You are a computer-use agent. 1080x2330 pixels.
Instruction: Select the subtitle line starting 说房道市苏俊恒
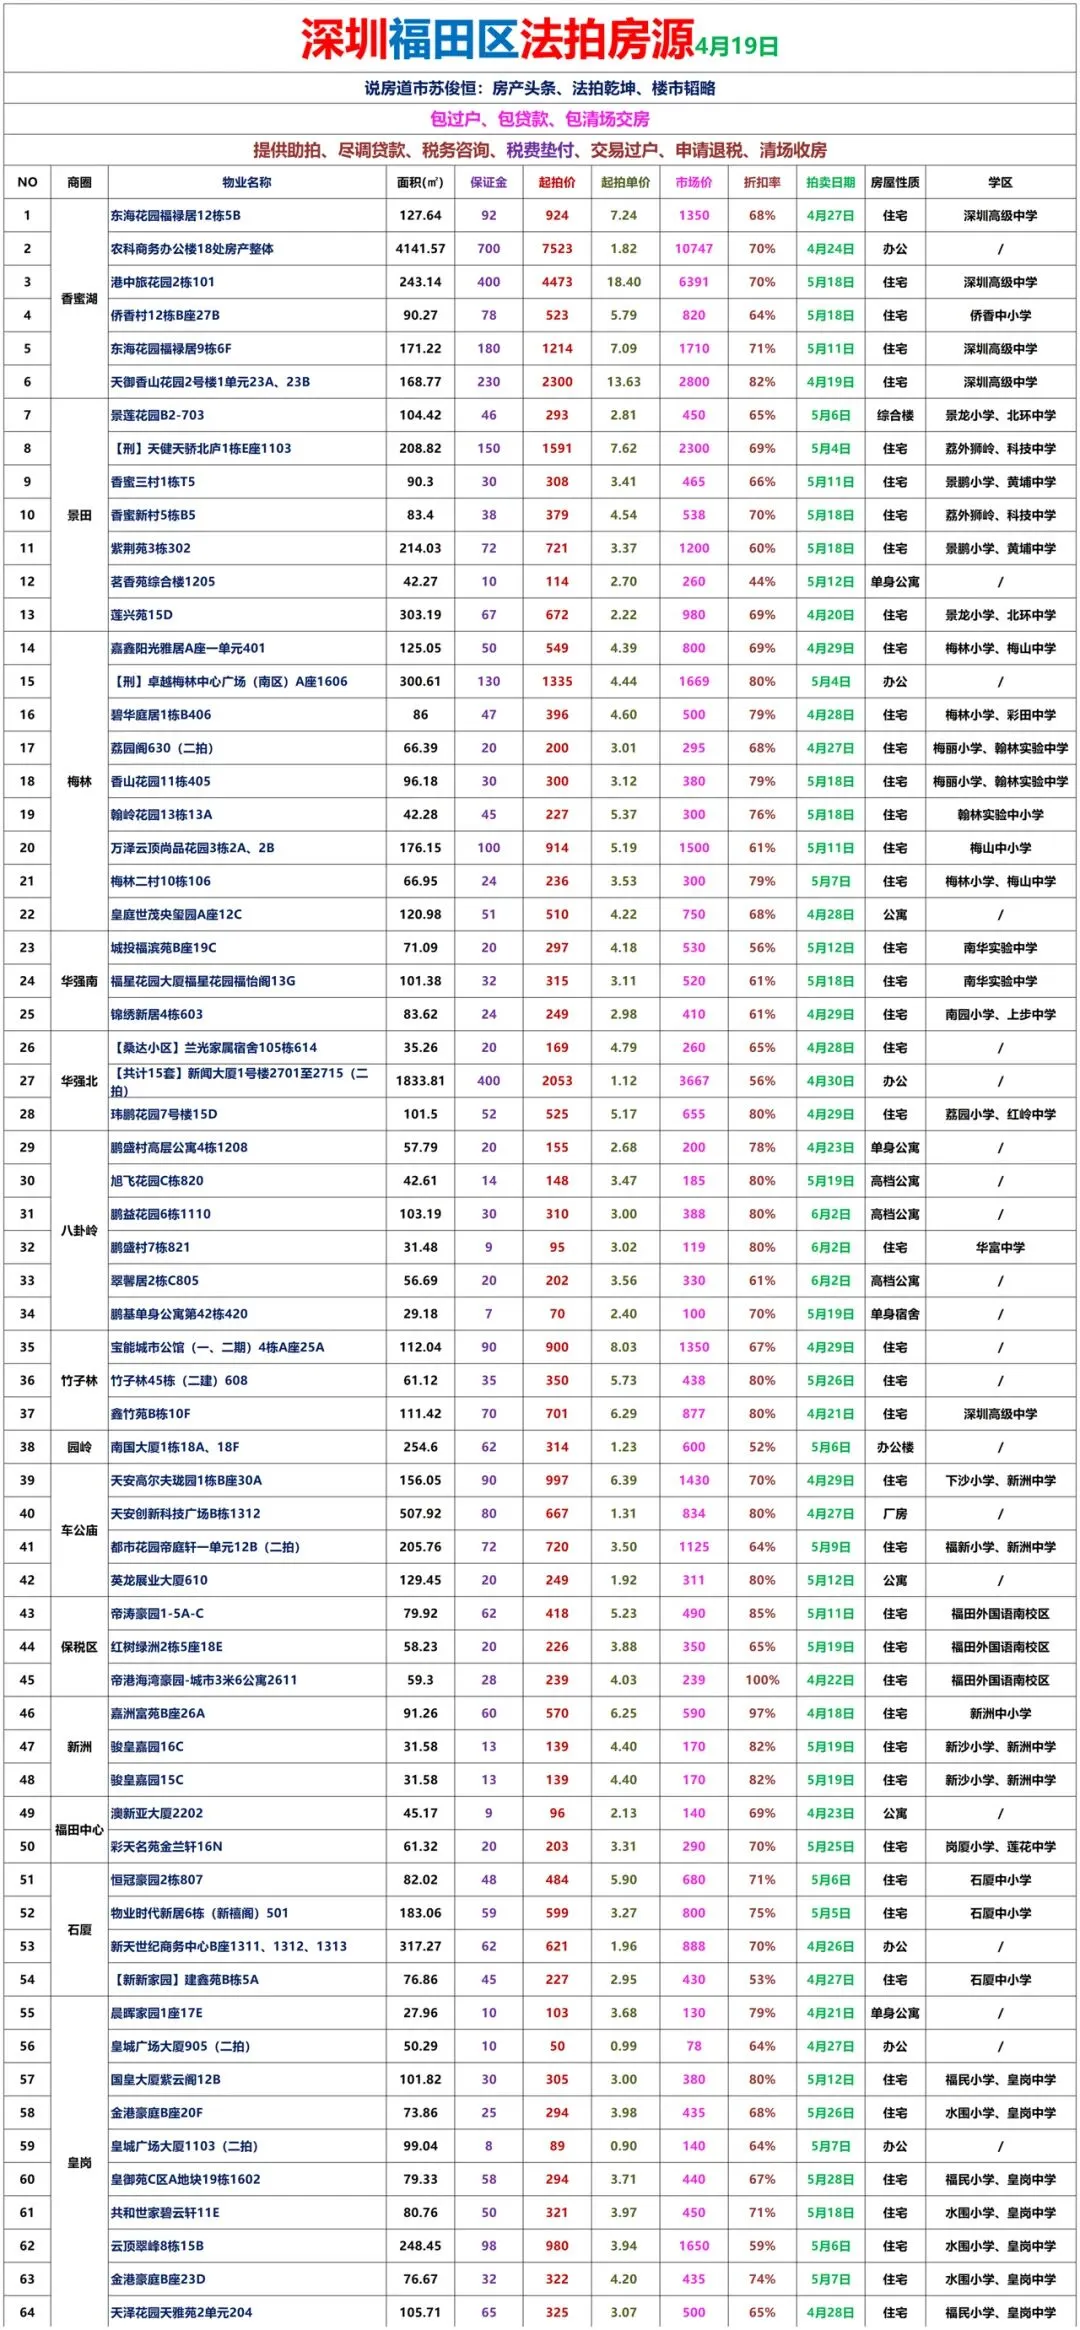(540, 88)
